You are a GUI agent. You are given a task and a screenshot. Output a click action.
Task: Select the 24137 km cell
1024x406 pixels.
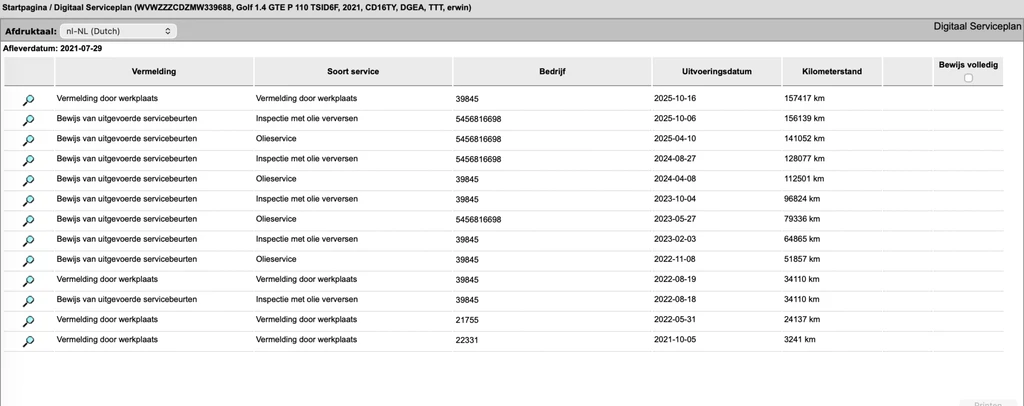(x=802, y=320)
